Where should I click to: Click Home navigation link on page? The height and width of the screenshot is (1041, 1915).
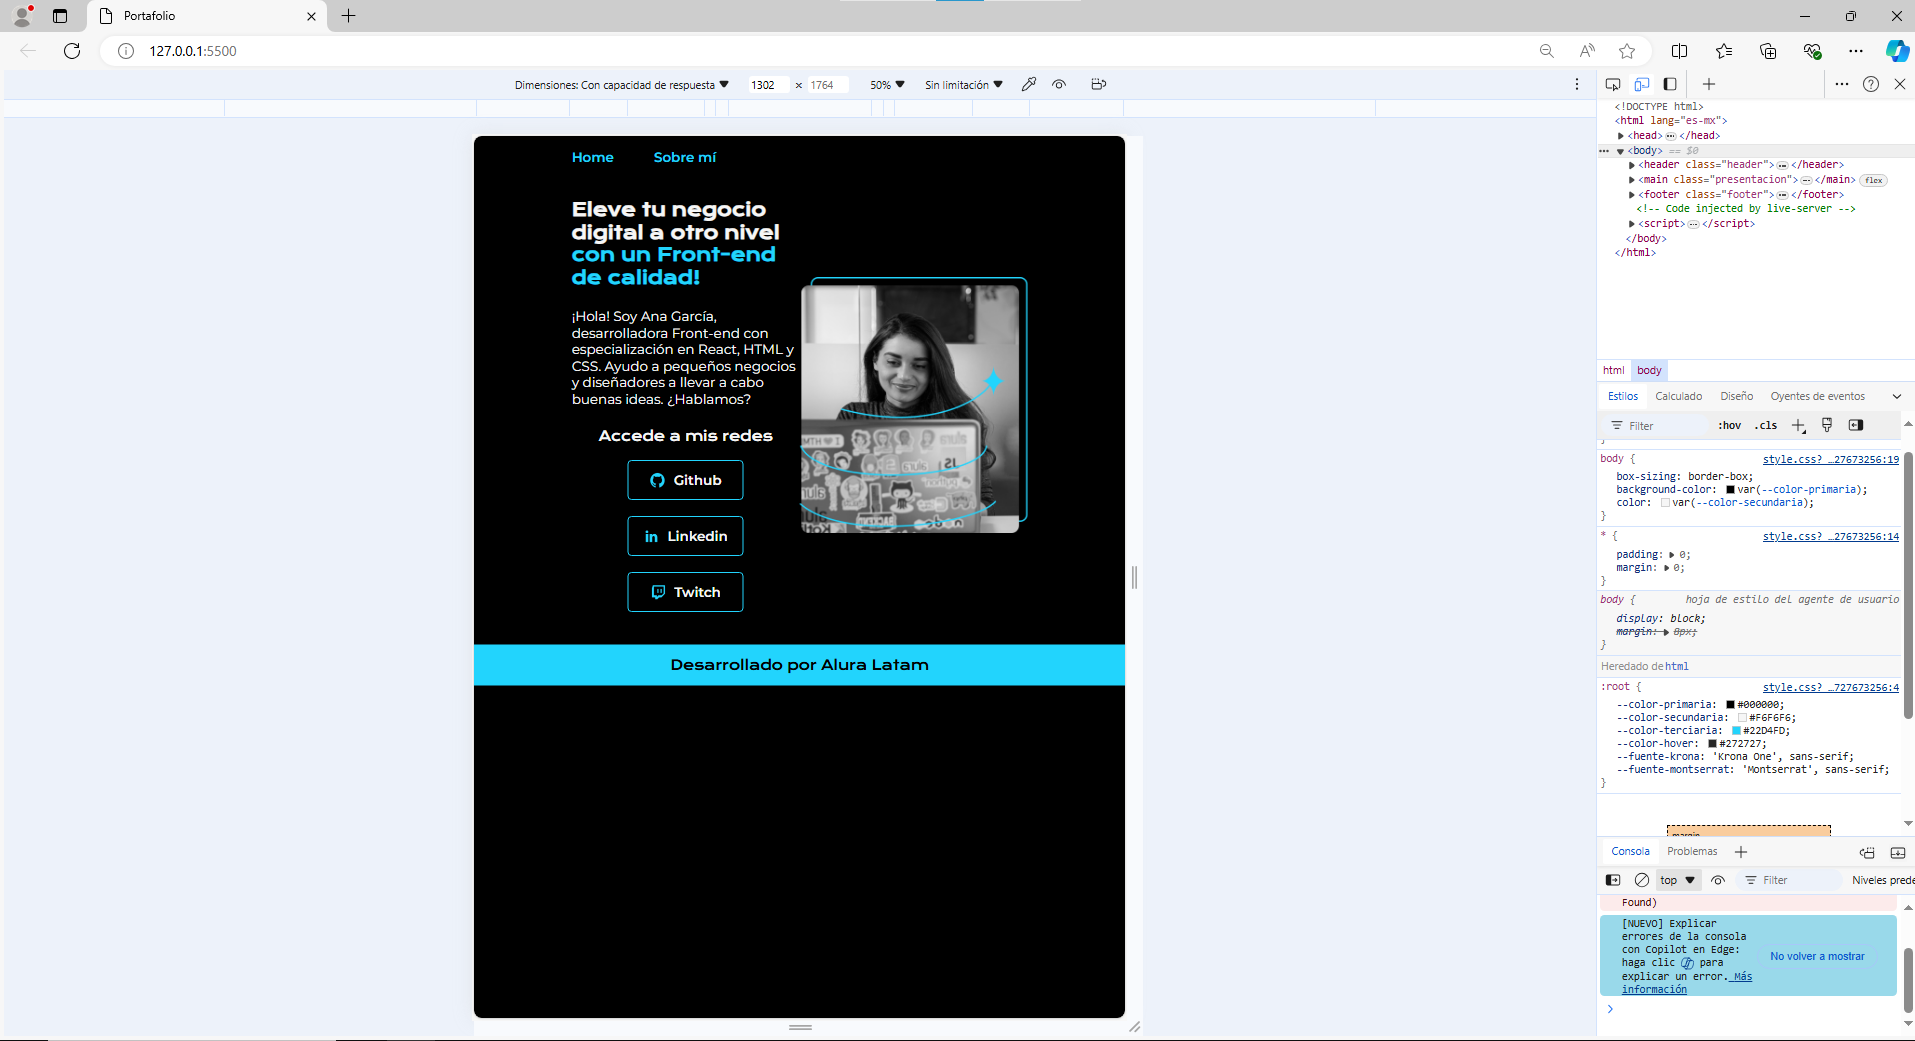coord(593,157)
